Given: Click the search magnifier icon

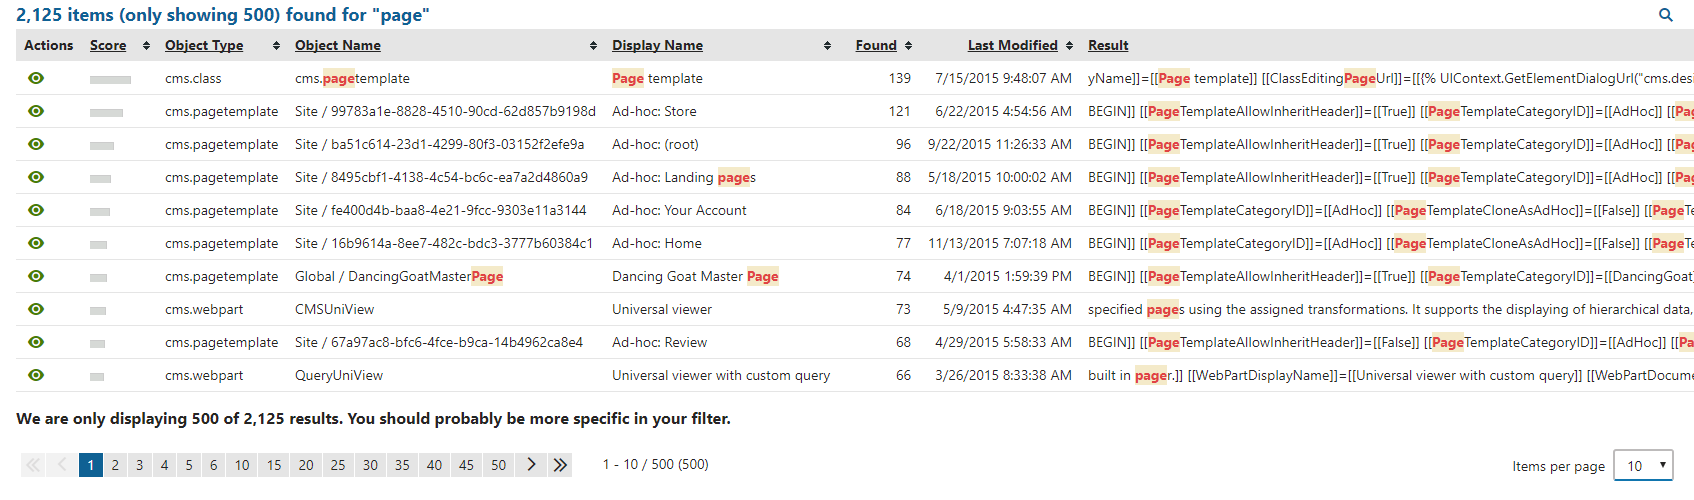Looking at the screenshot, I should (x=1666, y=15).
